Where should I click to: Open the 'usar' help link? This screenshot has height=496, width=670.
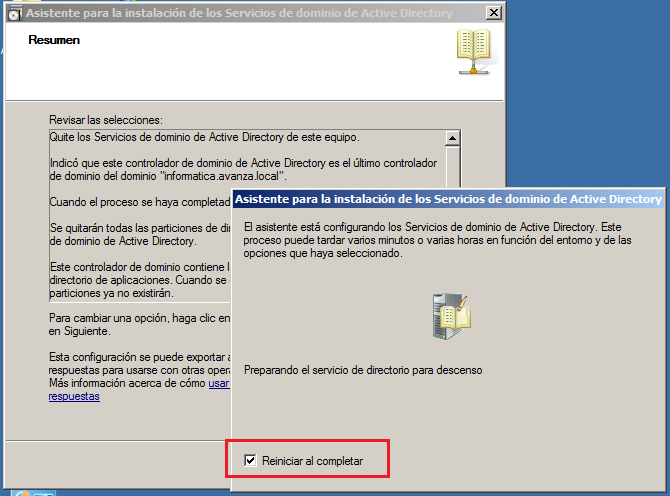pos(218,382)
